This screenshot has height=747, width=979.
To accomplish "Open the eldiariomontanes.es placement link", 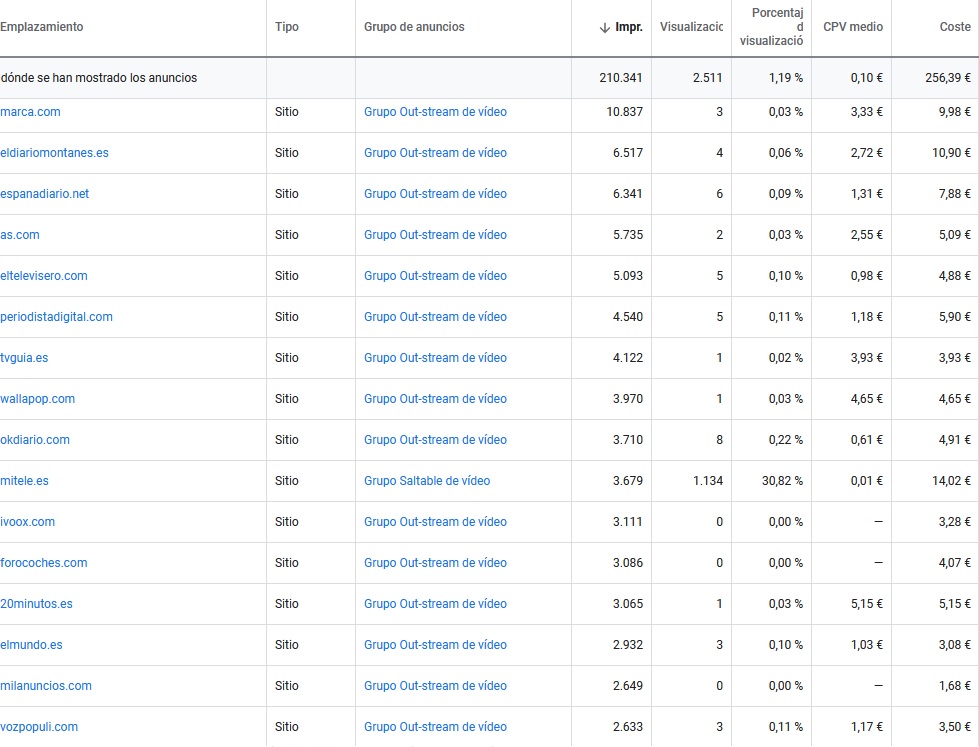I will [x=55, y=153].
